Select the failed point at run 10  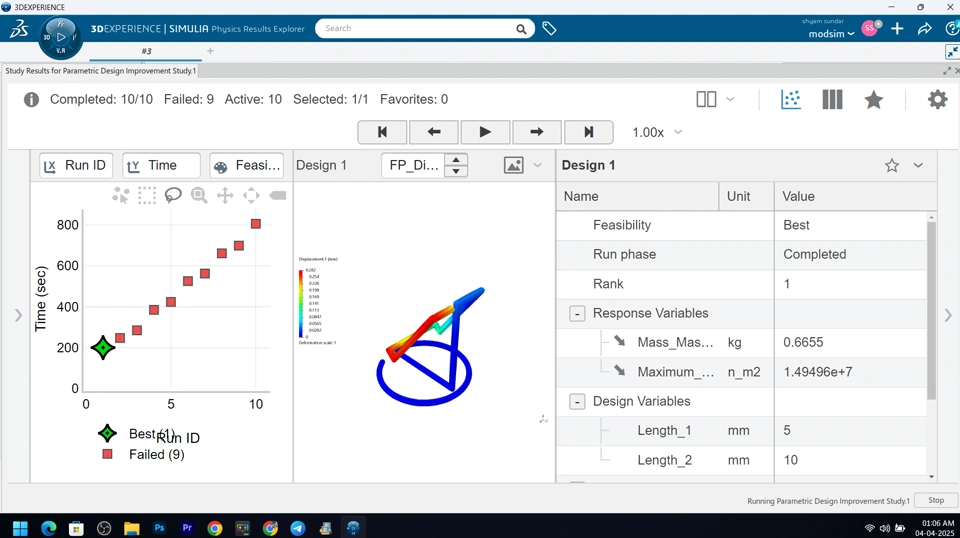coord(256,224)
